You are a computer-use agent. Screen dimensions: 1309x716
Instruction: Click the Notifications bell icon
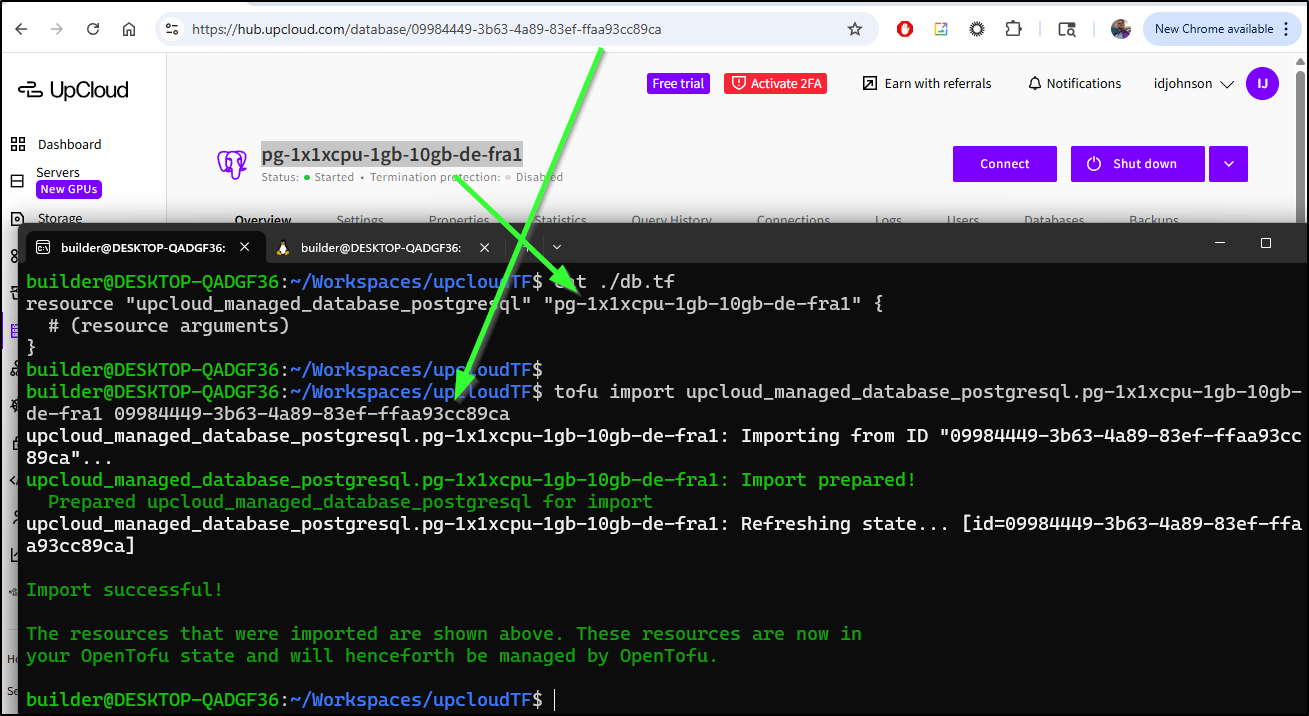point(1035,84)
